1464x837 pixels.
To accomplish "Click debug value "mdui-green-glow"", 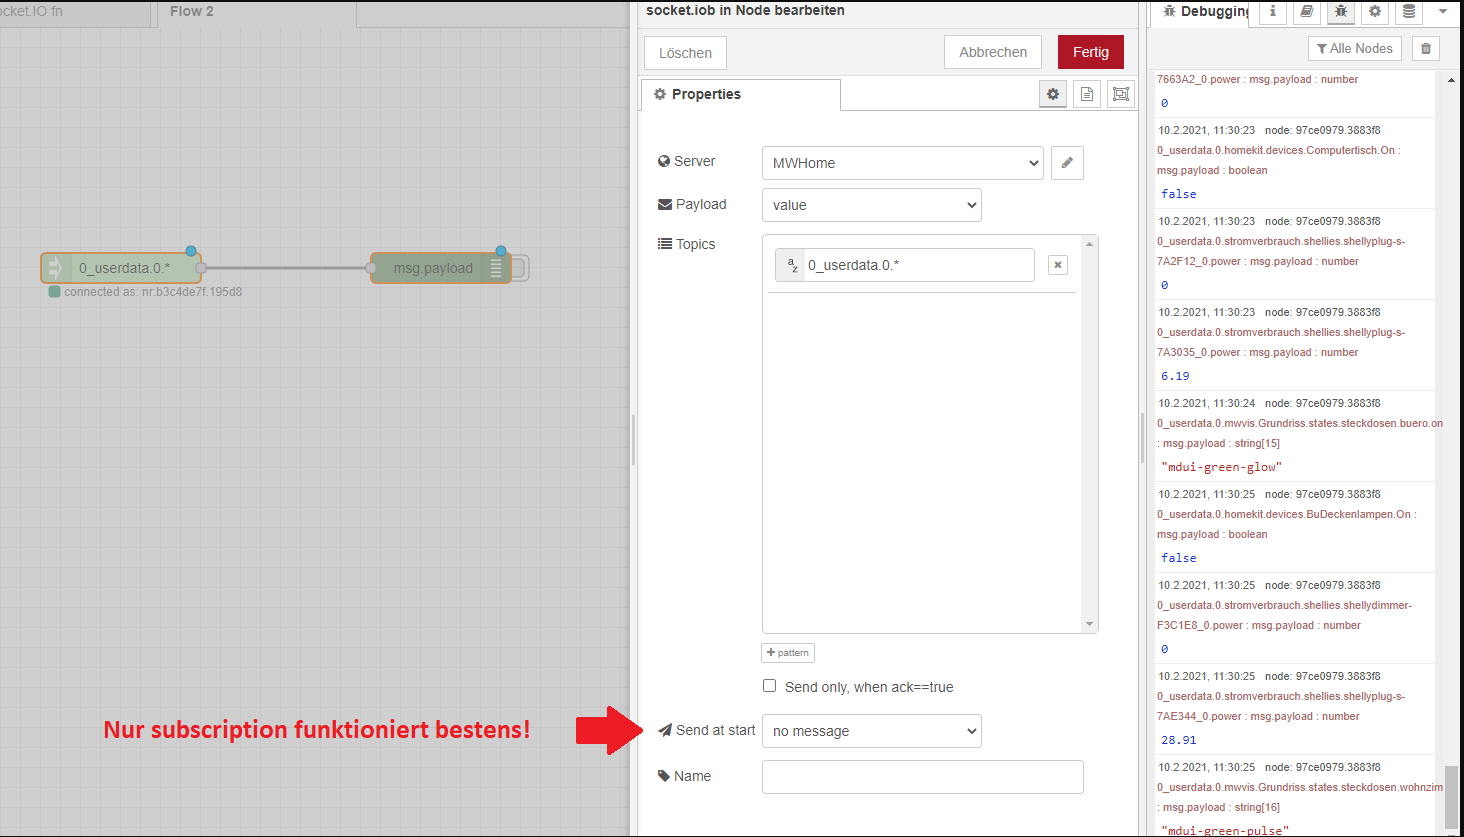I will tap(1221, 467).
